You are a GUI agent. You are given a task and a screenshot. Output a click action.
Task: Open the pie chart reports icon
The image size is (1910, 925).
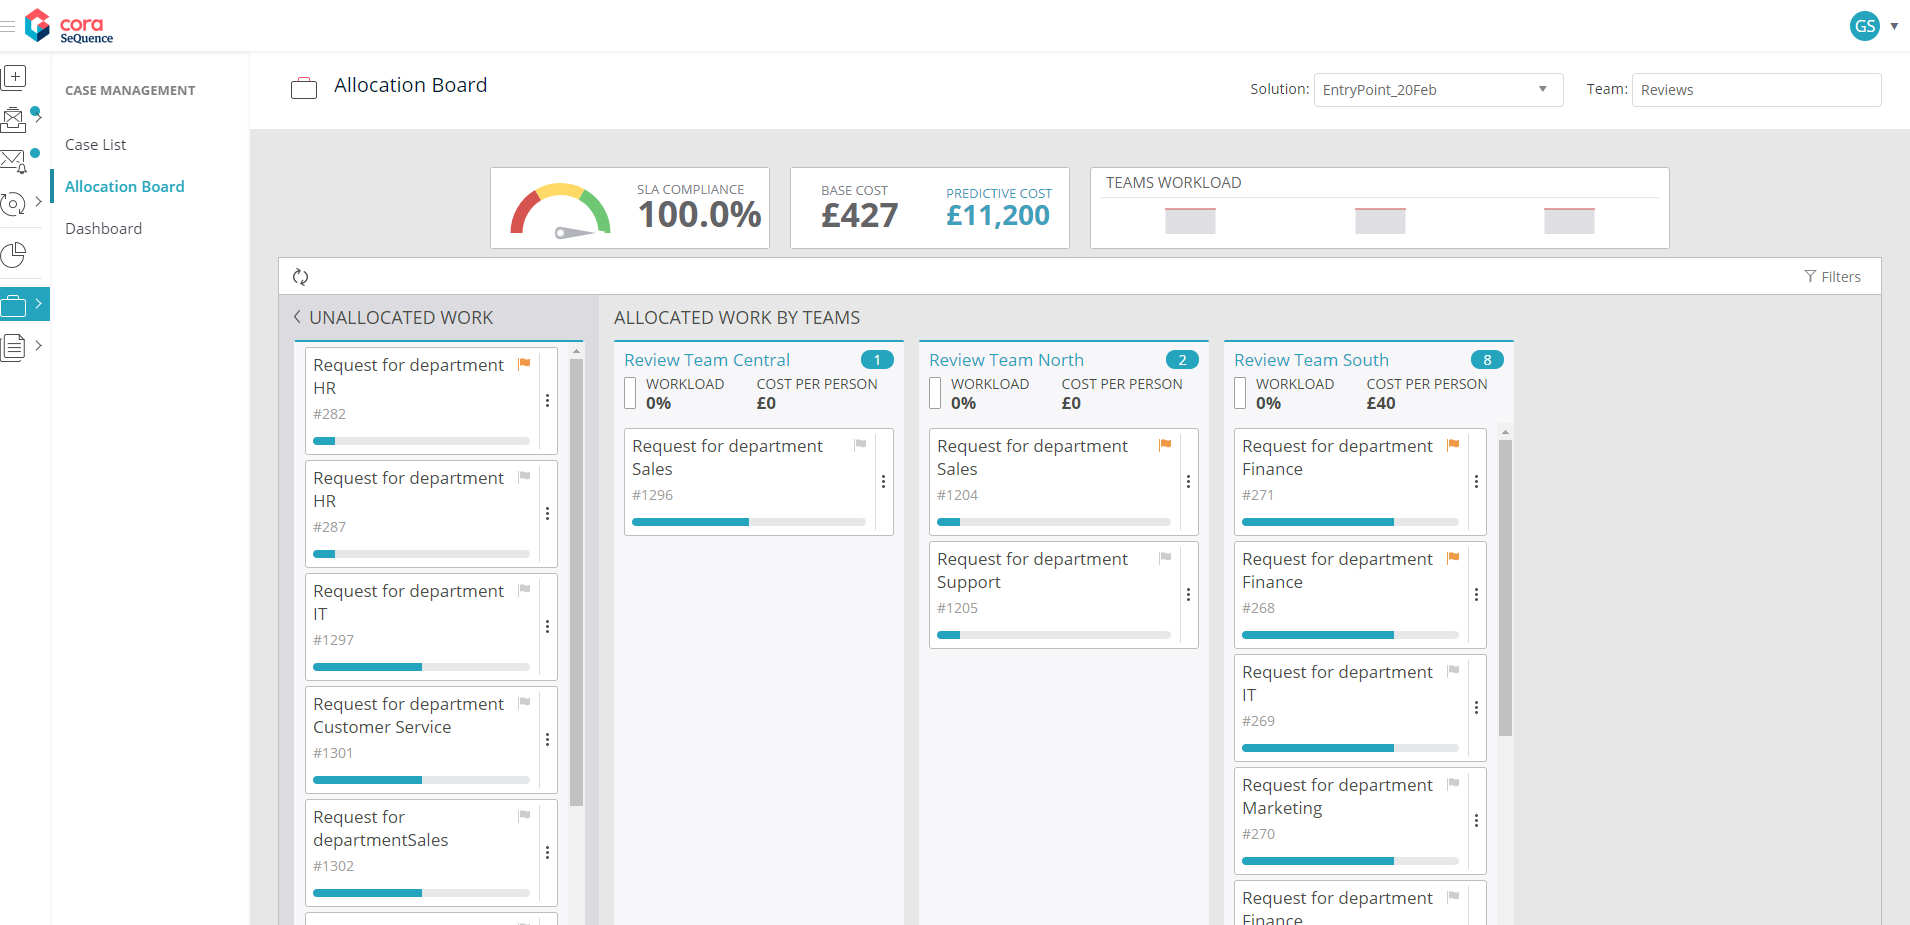(13, 255)
